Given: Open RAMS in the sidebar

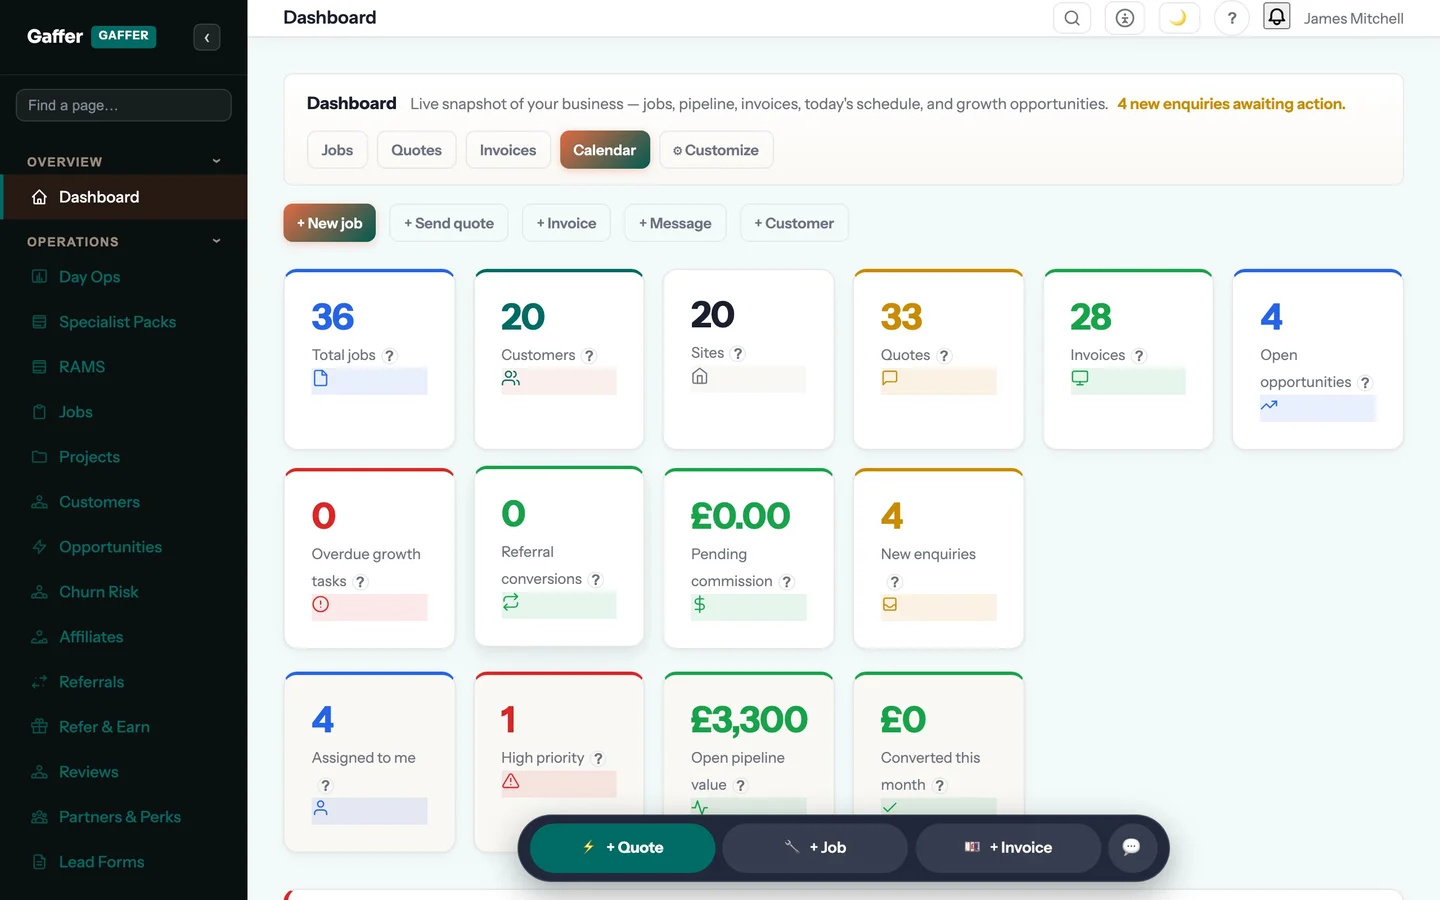Looking at the screenshot, I should pyautogui.click(x=124, y=367).
